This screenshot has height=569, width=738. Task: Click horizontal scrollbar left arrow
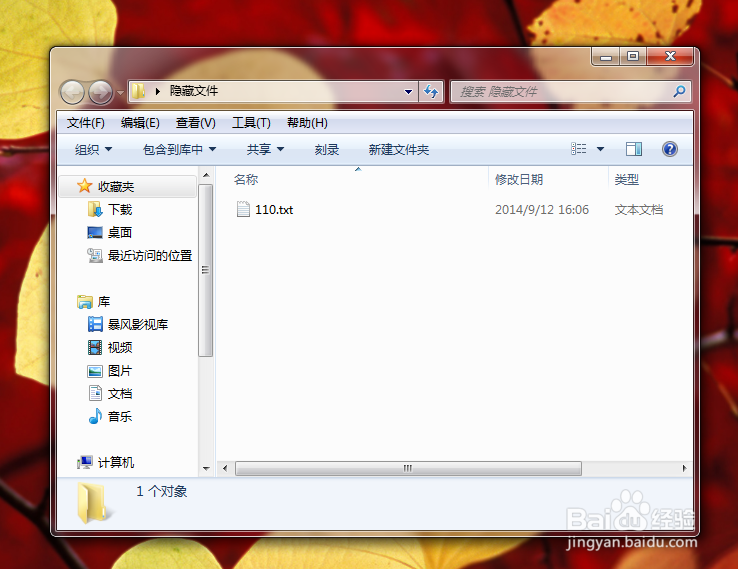click(x=225, y=468)
